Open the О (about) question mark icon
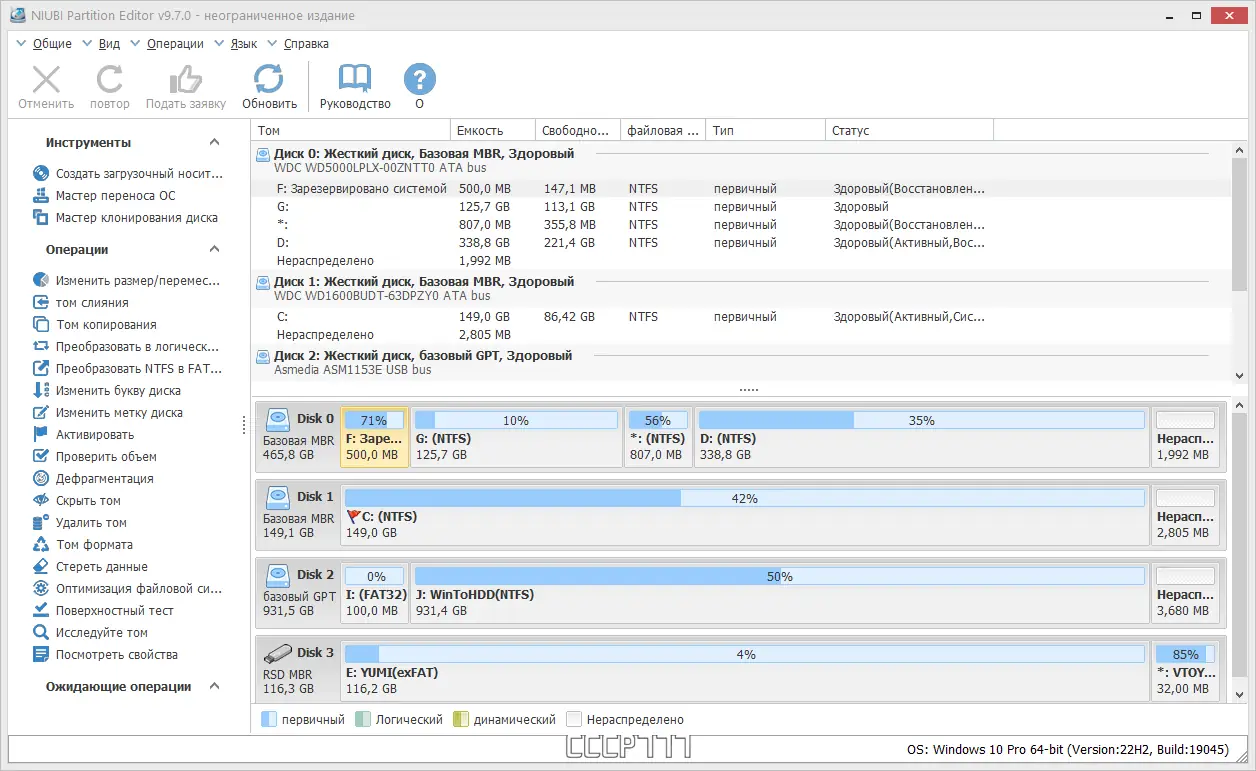Image resolution: width=1256 pixels, height=771 pixels. tap(420, 79)
